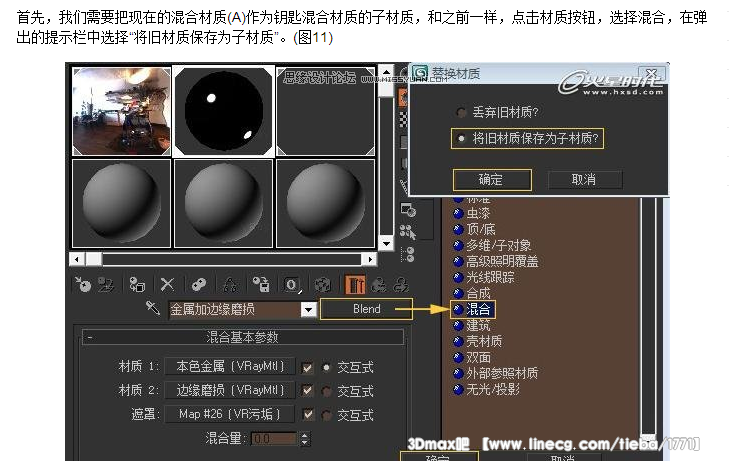729x461 pixels.
Task: Select 交互式 radio for 材质 2
Action: pos(327,391)
